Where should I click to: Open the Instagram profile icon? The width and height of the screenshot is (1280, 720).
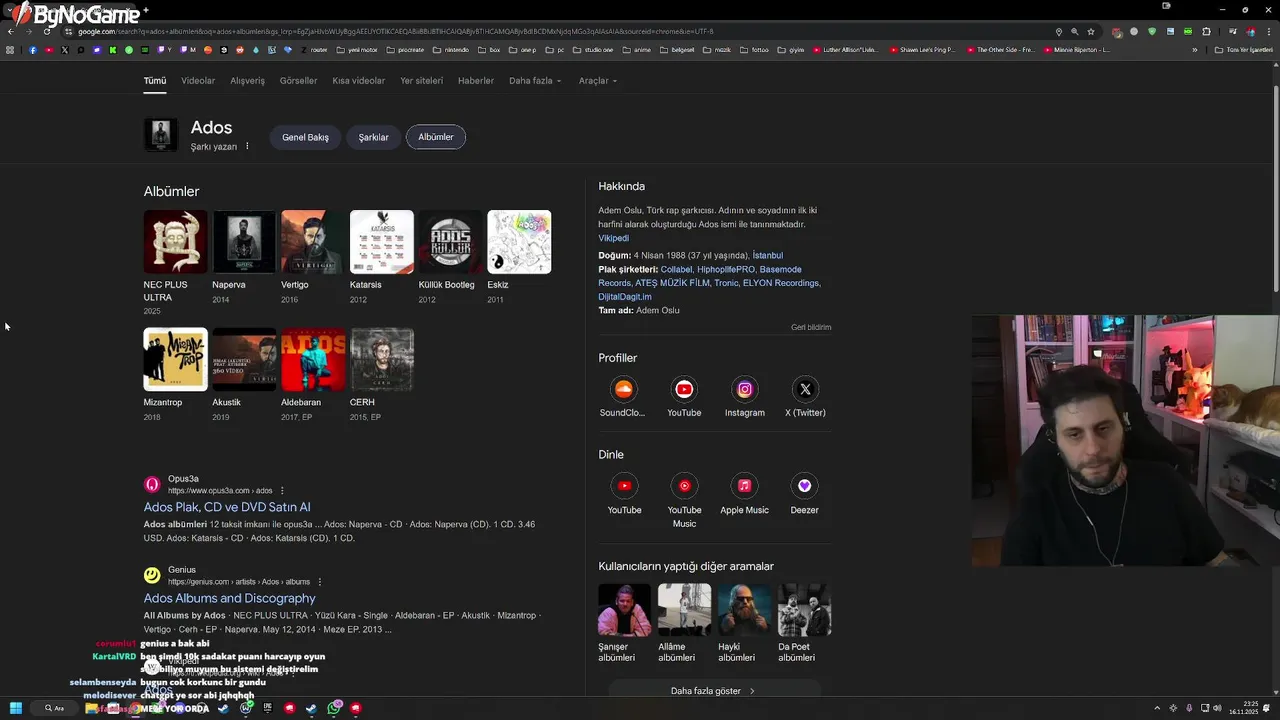click(x=745, y=389)
